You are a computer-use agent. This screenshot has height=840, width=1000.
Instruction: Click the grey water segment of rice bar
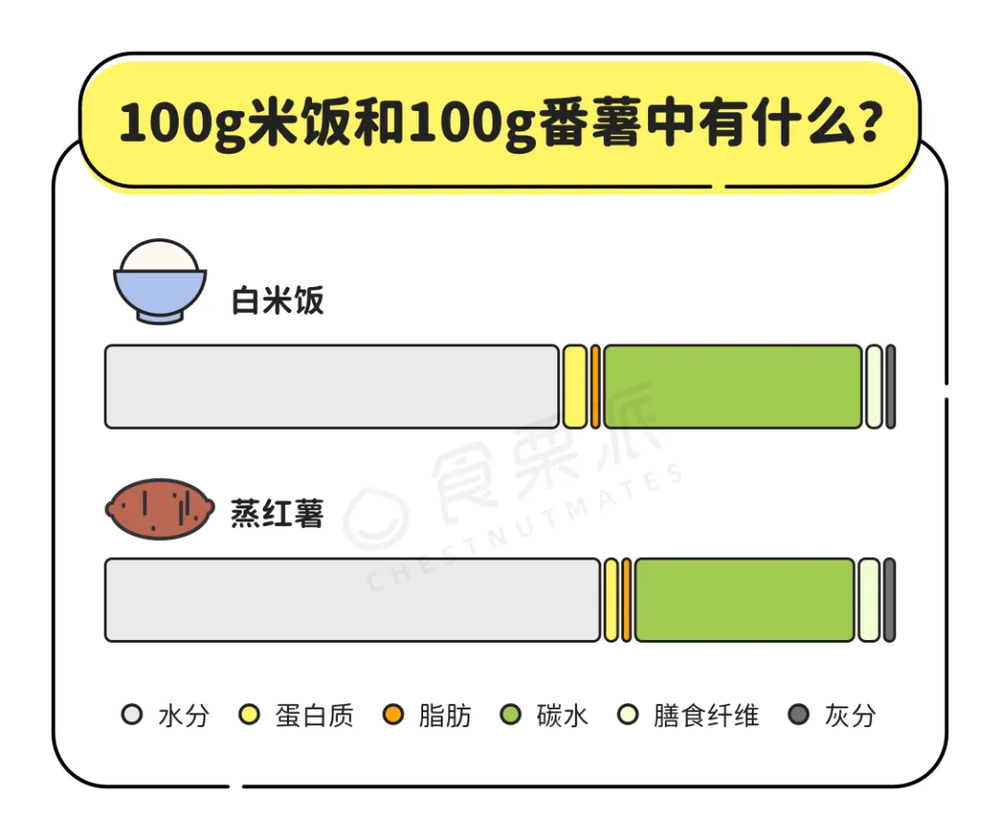(x=332, y=387)
